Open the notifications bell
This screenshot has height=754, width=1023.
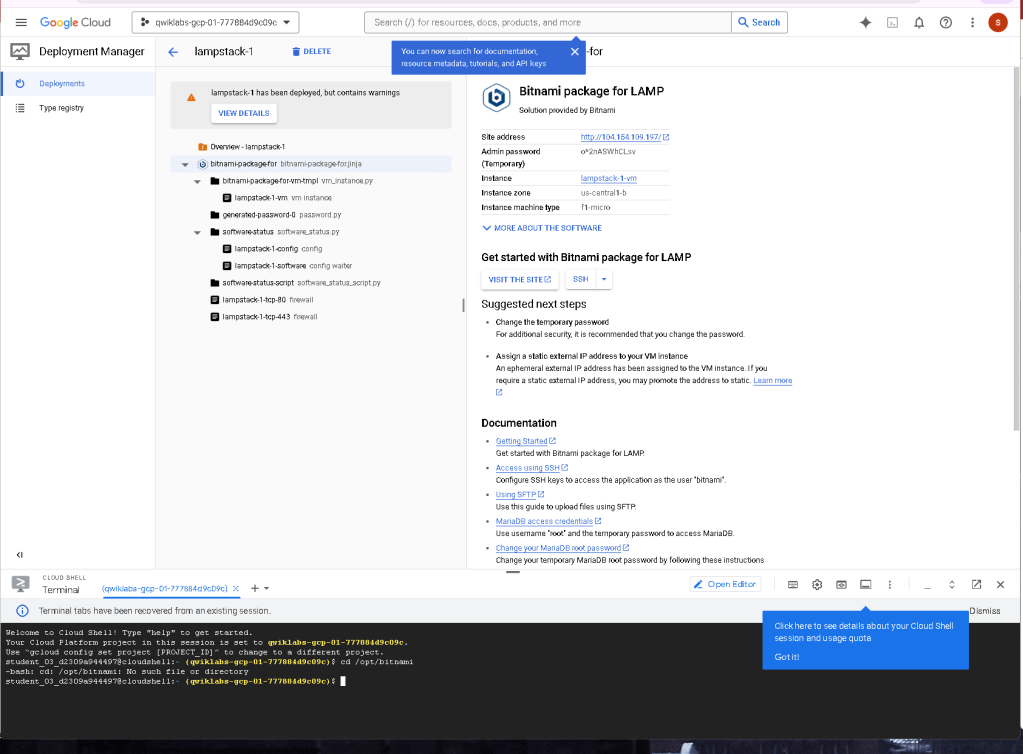919,22
